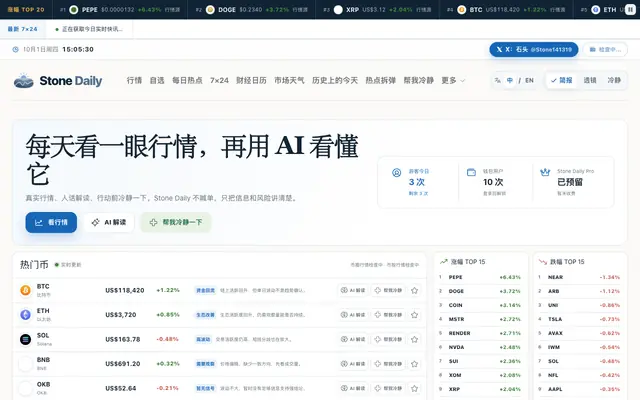Click the blue 看行情 button
The image size is (640, 400).
pos(51,222)
